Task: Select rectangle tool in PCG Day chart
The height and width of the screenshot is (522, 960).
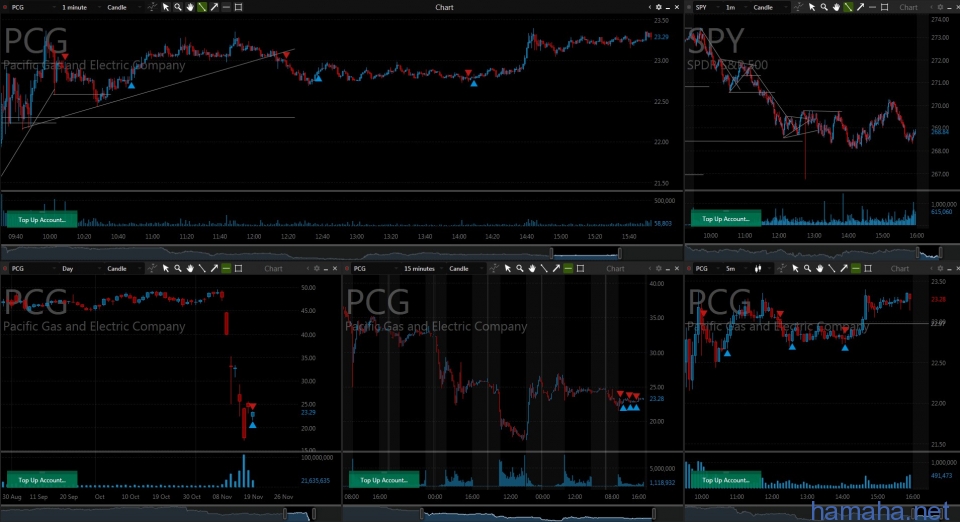Action: click(239, 269)
